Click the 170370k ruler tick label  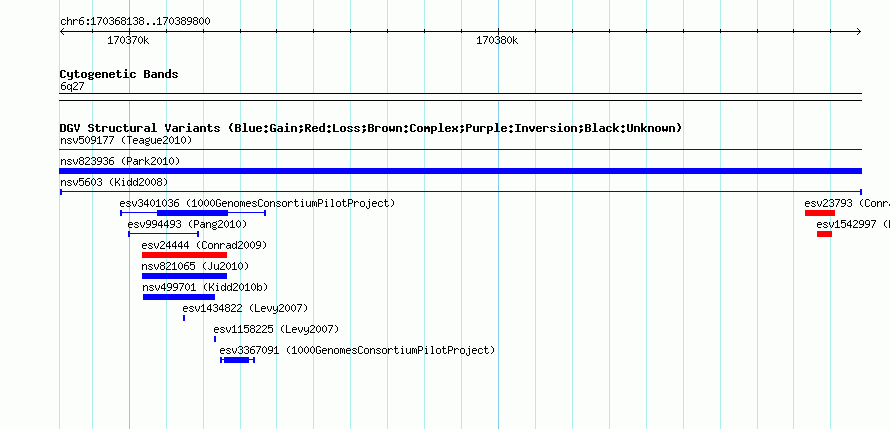click(128, 40)
